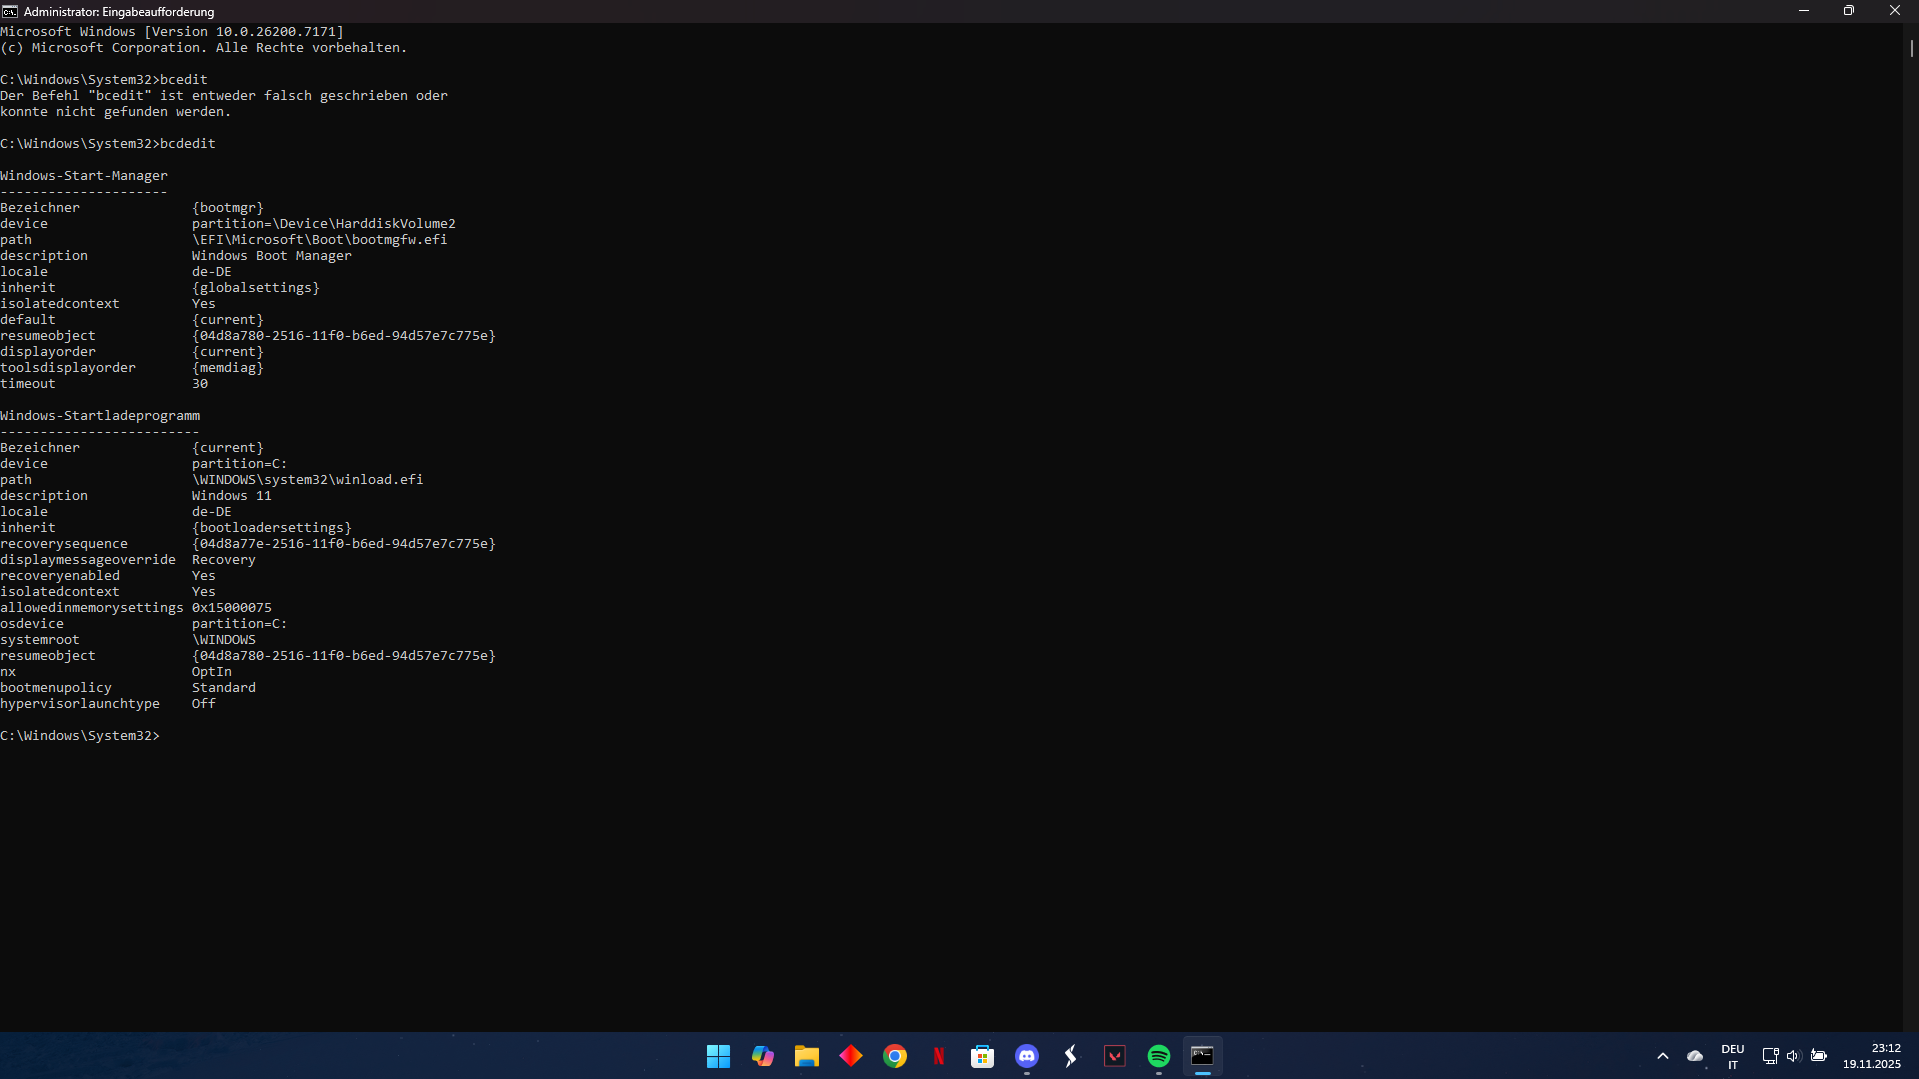The height and width of the screenshot is (1079, 1919).
Task: Click the value '{memdiag}'
Action: (x=228, y=368)
